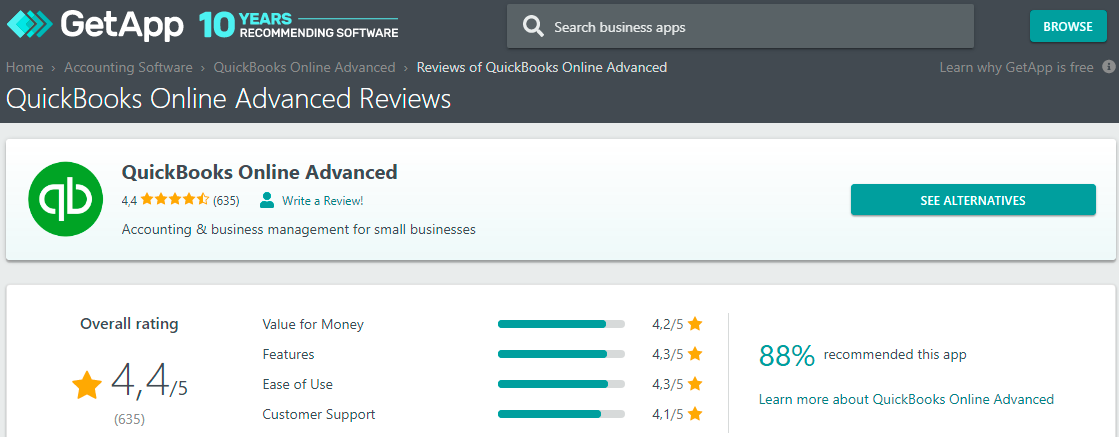Click the header star rating of QuickBooks
The image size is (1119, 437).
pyautogui.click(x=175, y=200)
